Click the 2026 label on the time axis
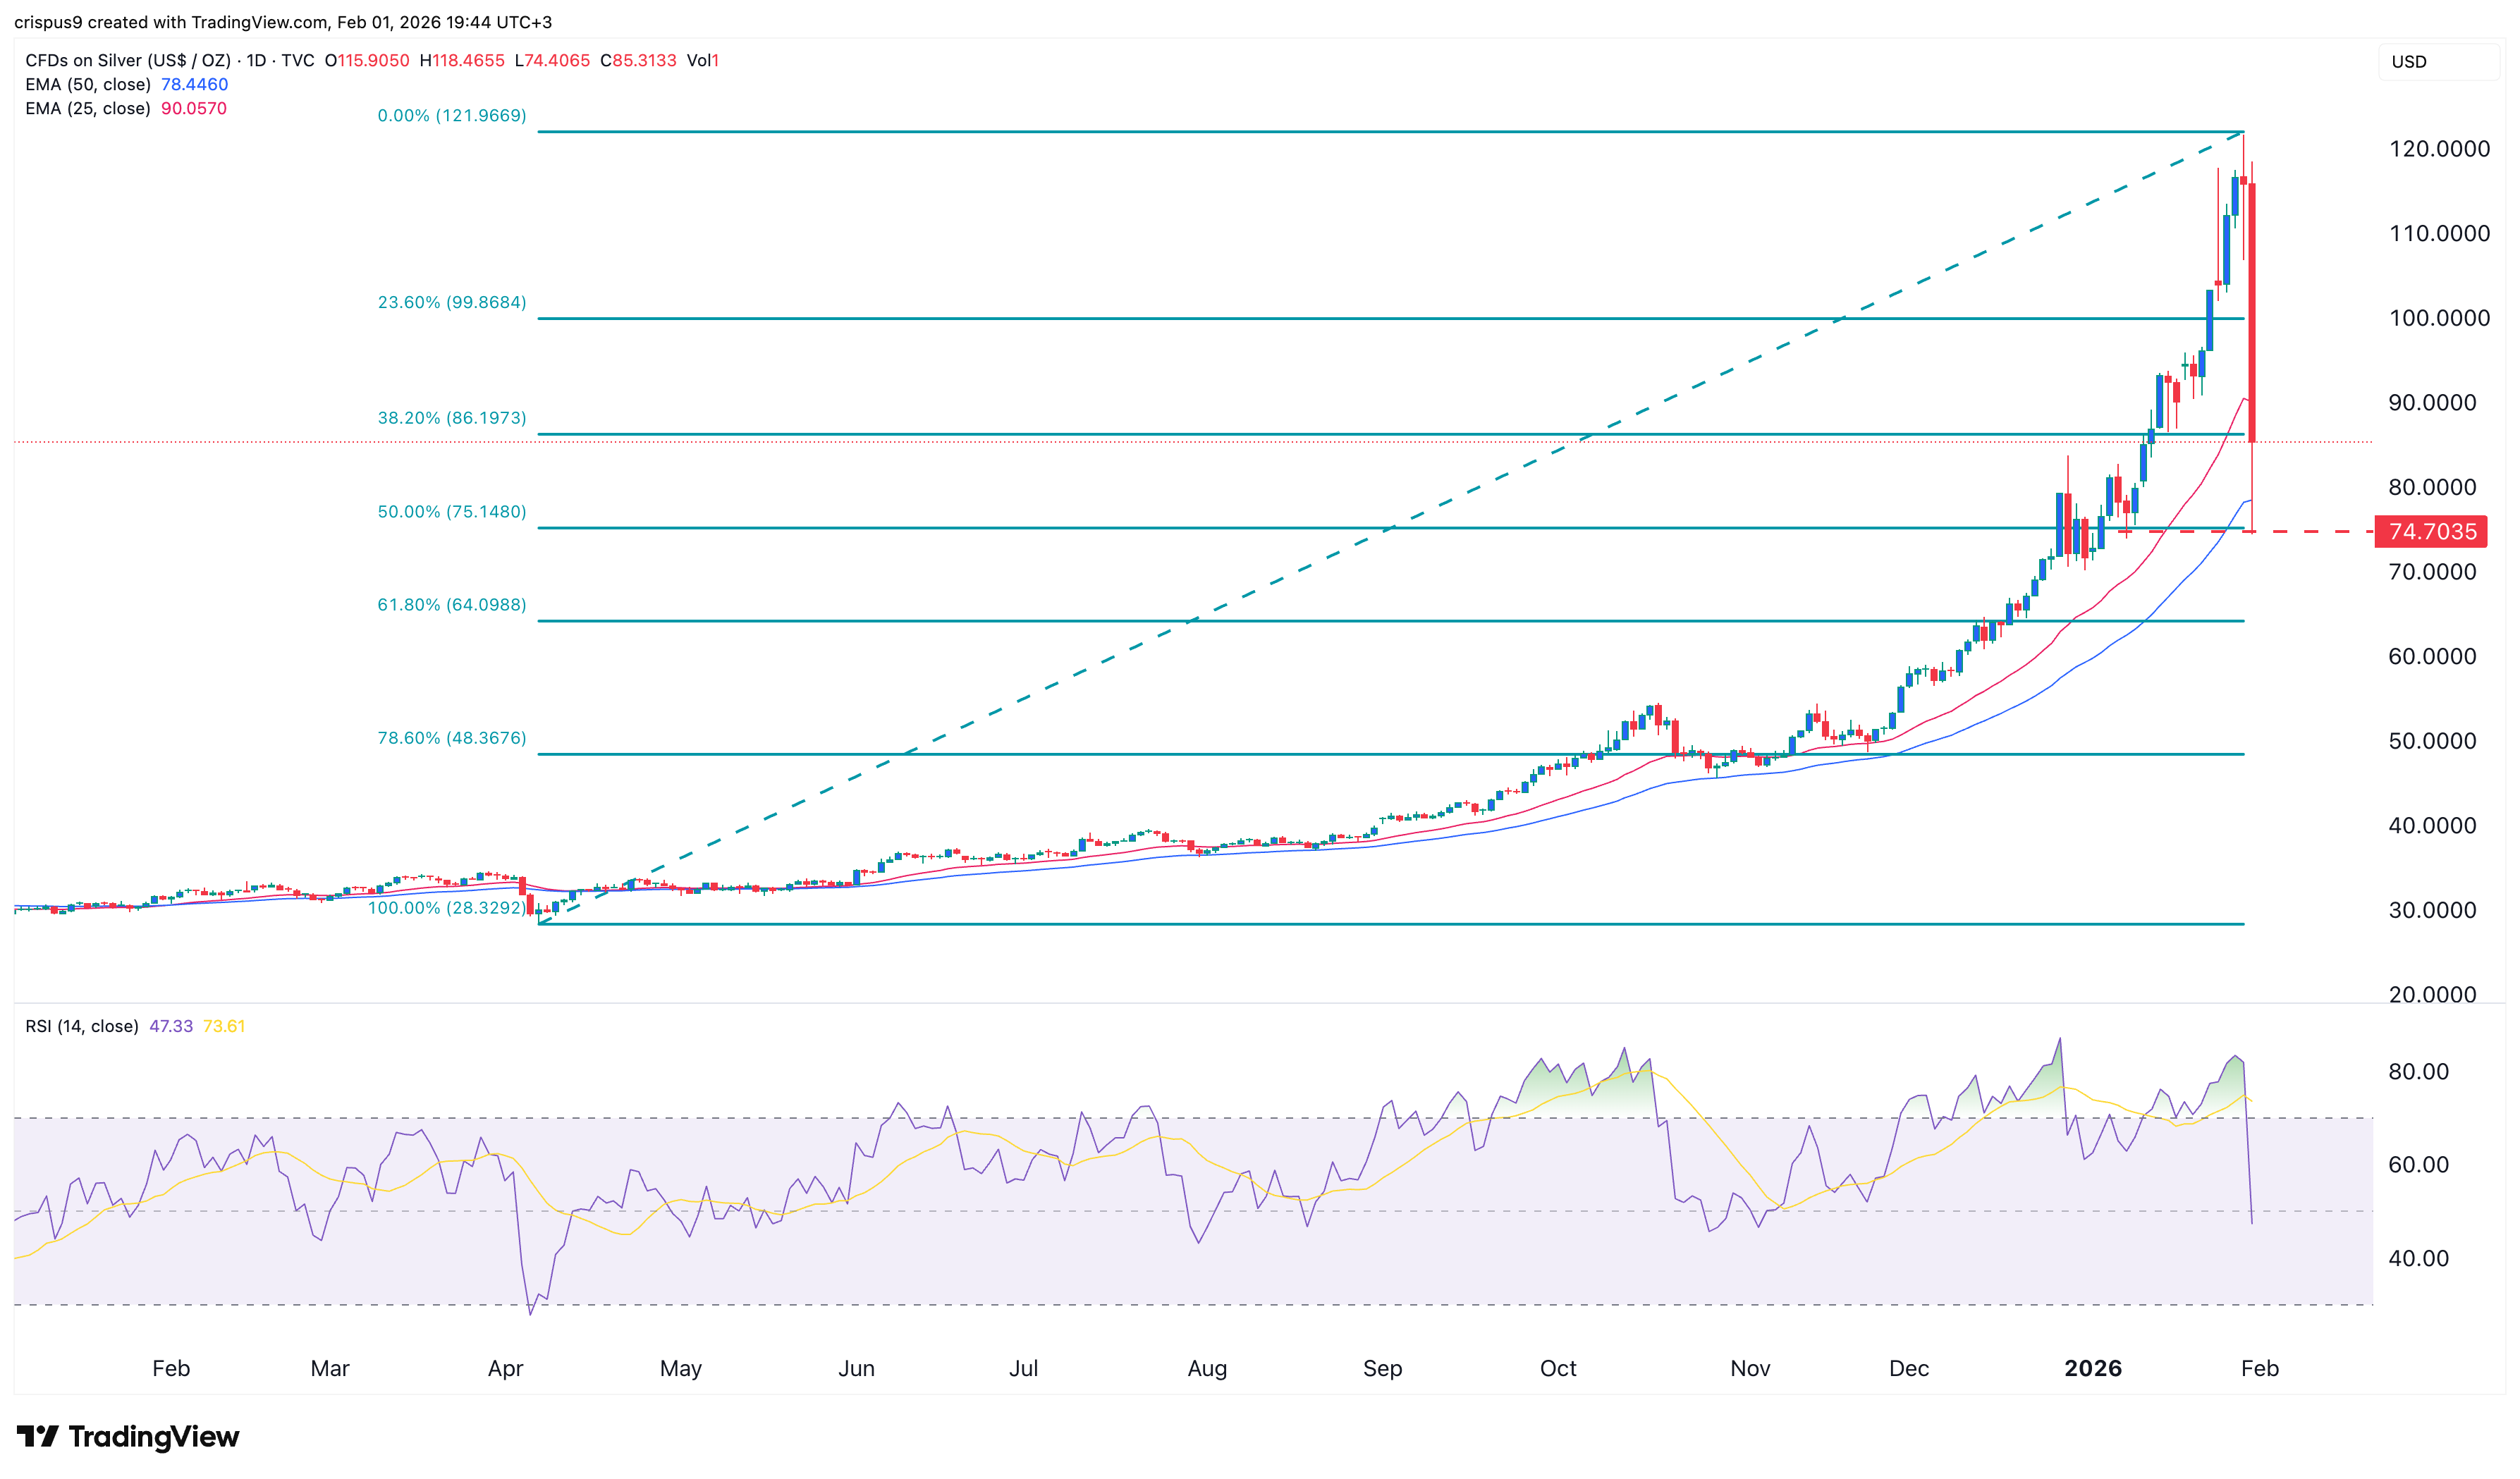This screenshot has height=1479, width=2520. point(2092,1368)
